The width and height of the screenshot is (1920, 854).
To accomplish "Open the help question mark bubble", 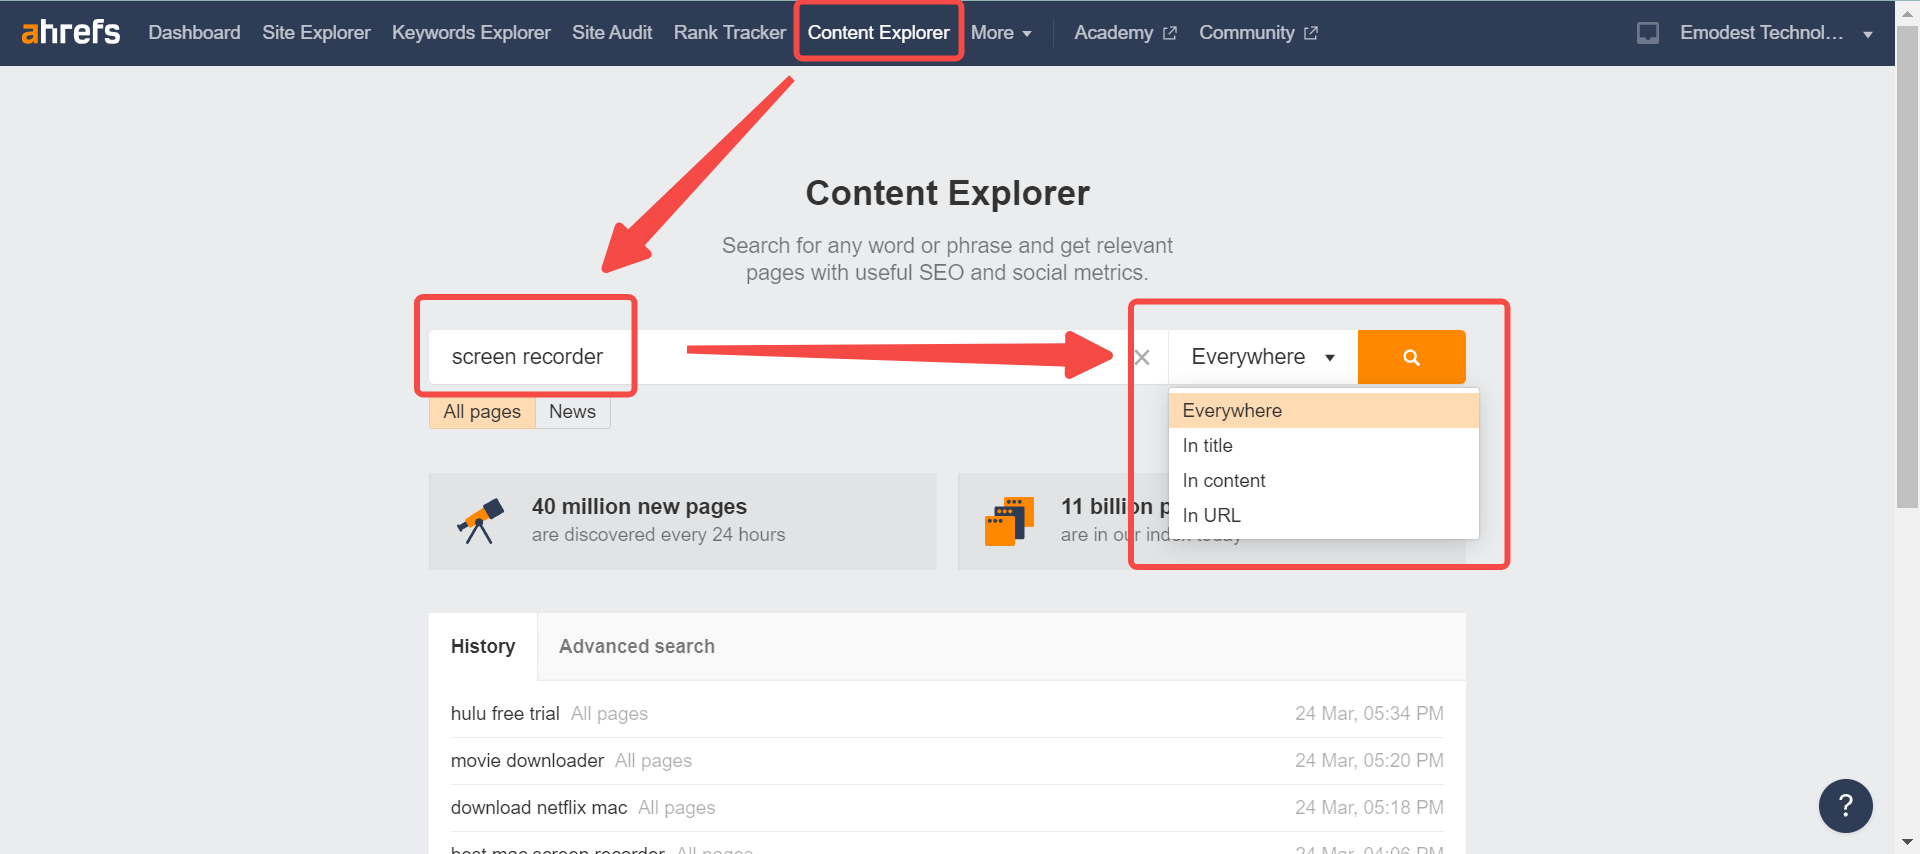I will 1845,805.
